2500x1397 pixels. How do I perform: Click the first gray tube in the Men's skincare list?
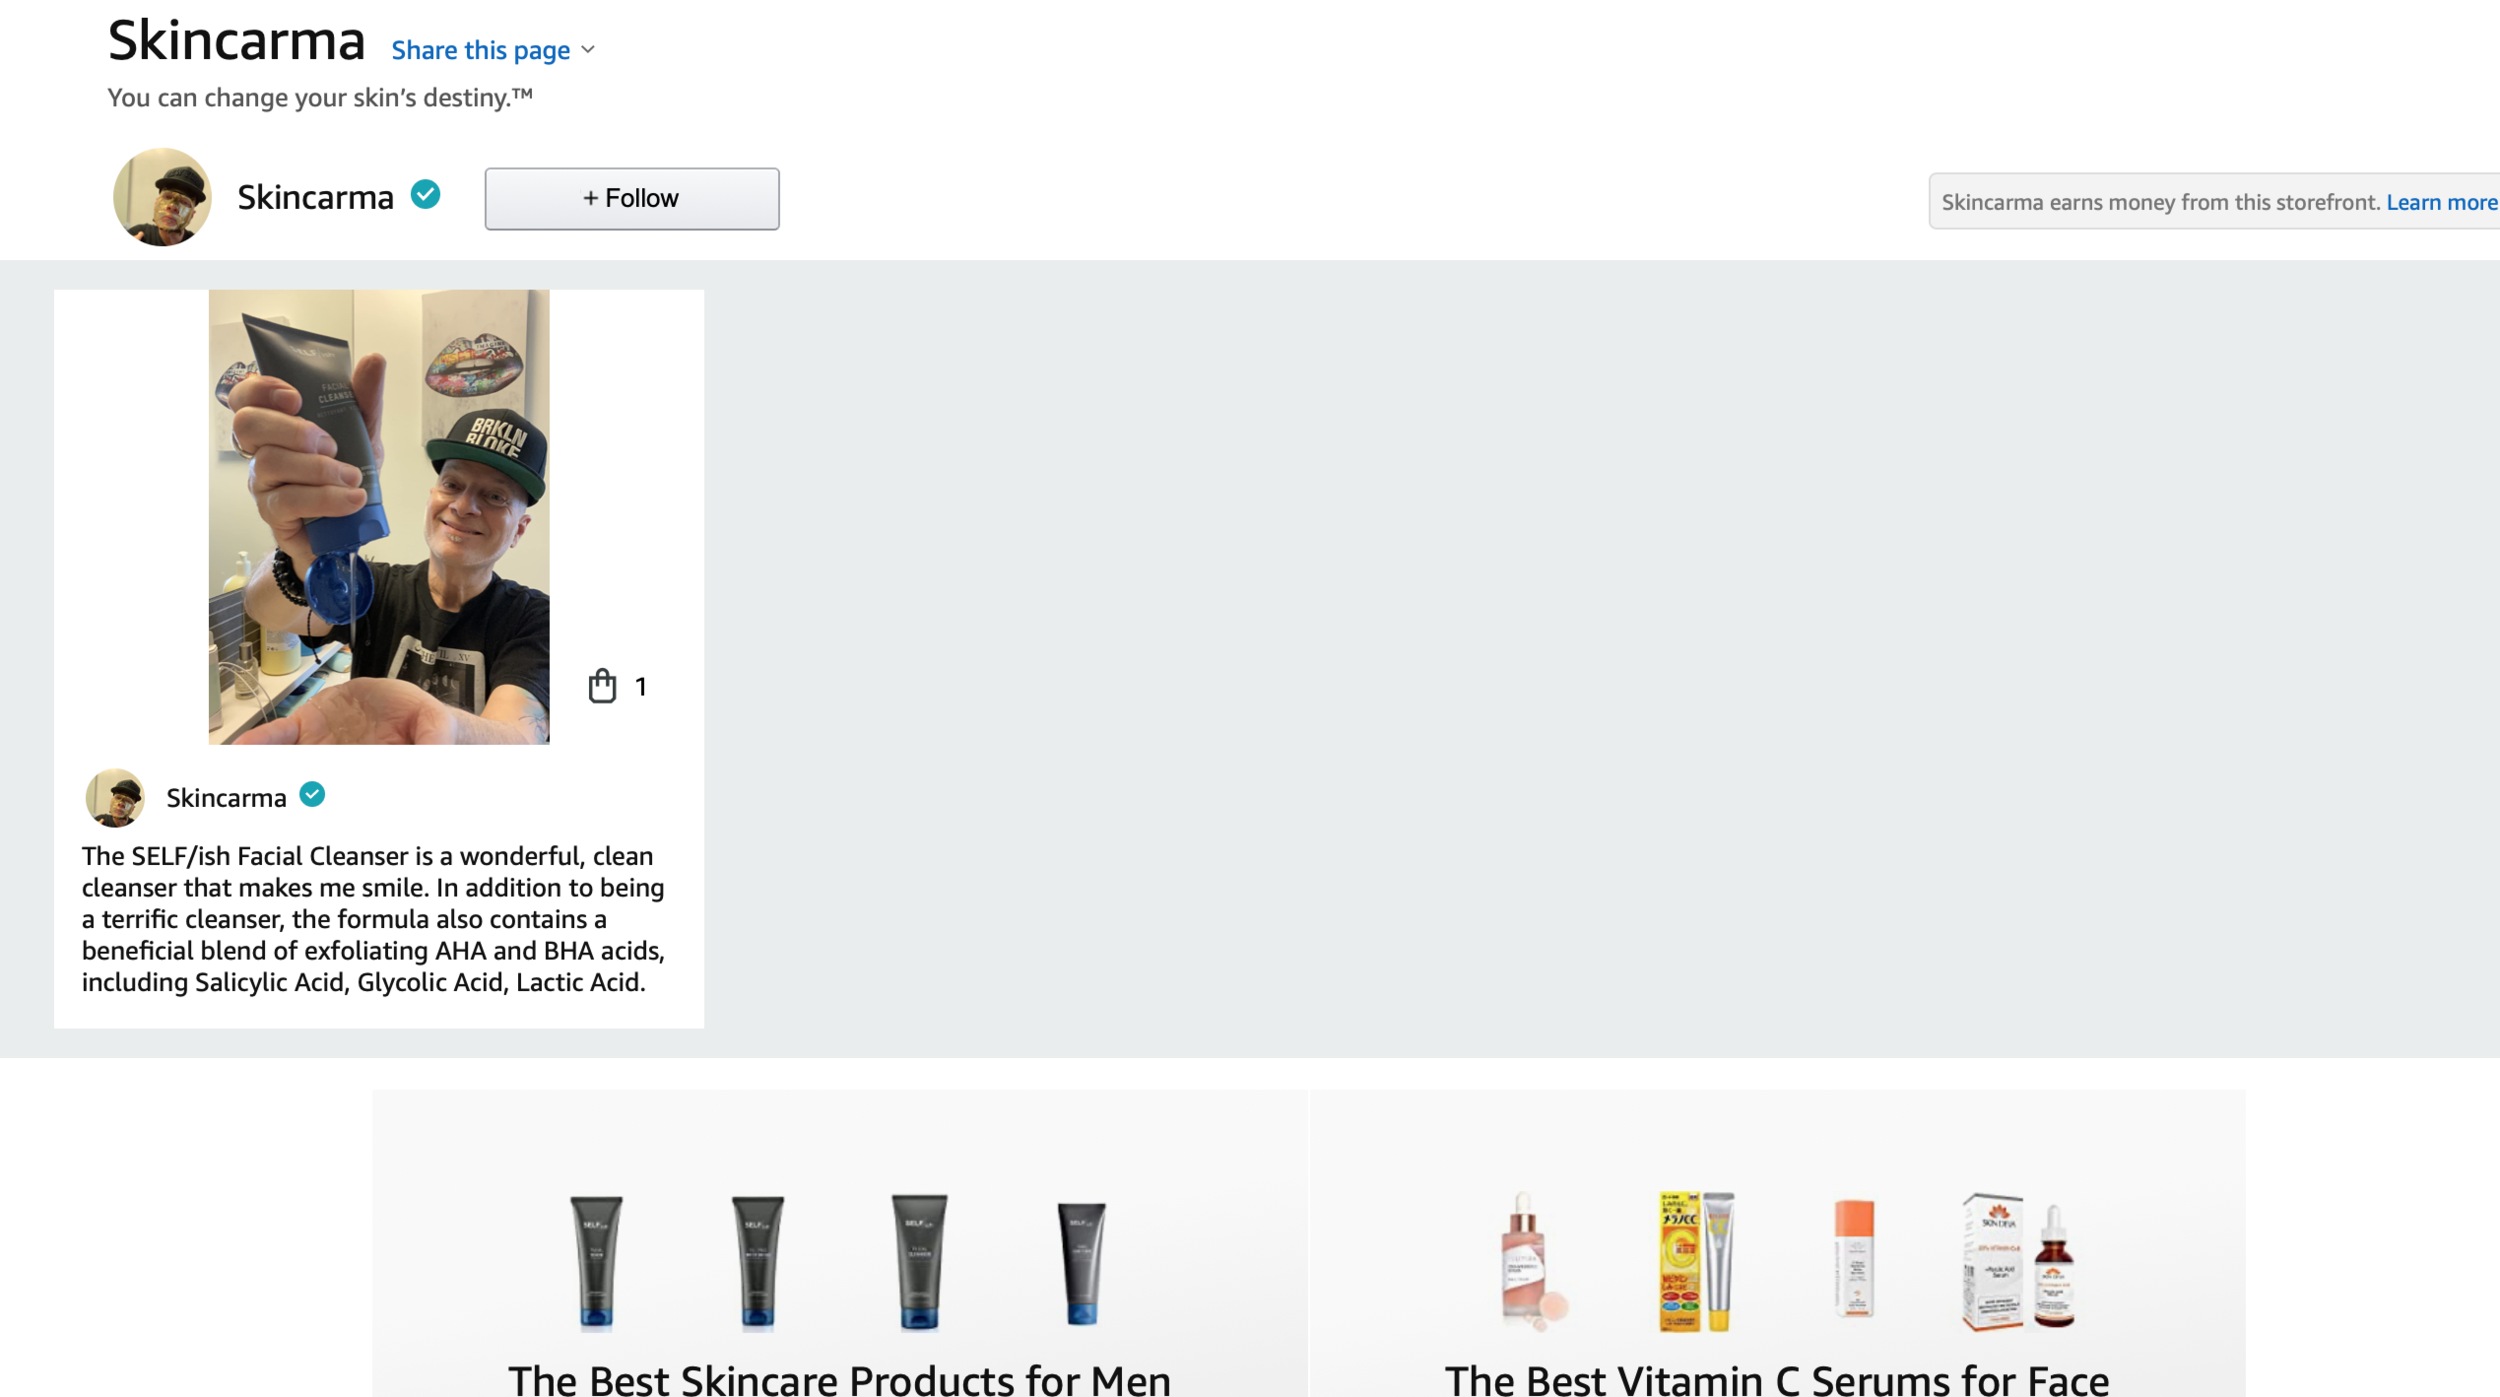(597, 1262)
